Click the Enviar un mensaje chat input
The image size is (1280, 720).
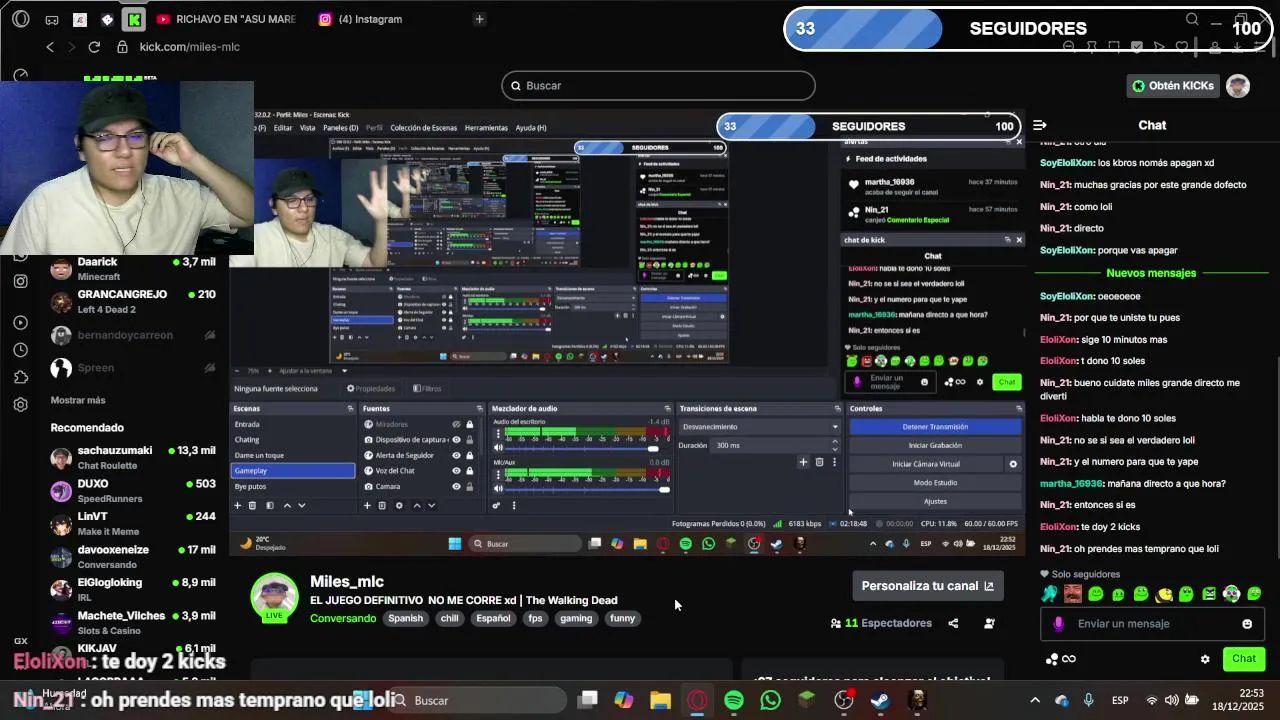[x=1150, y=624]
